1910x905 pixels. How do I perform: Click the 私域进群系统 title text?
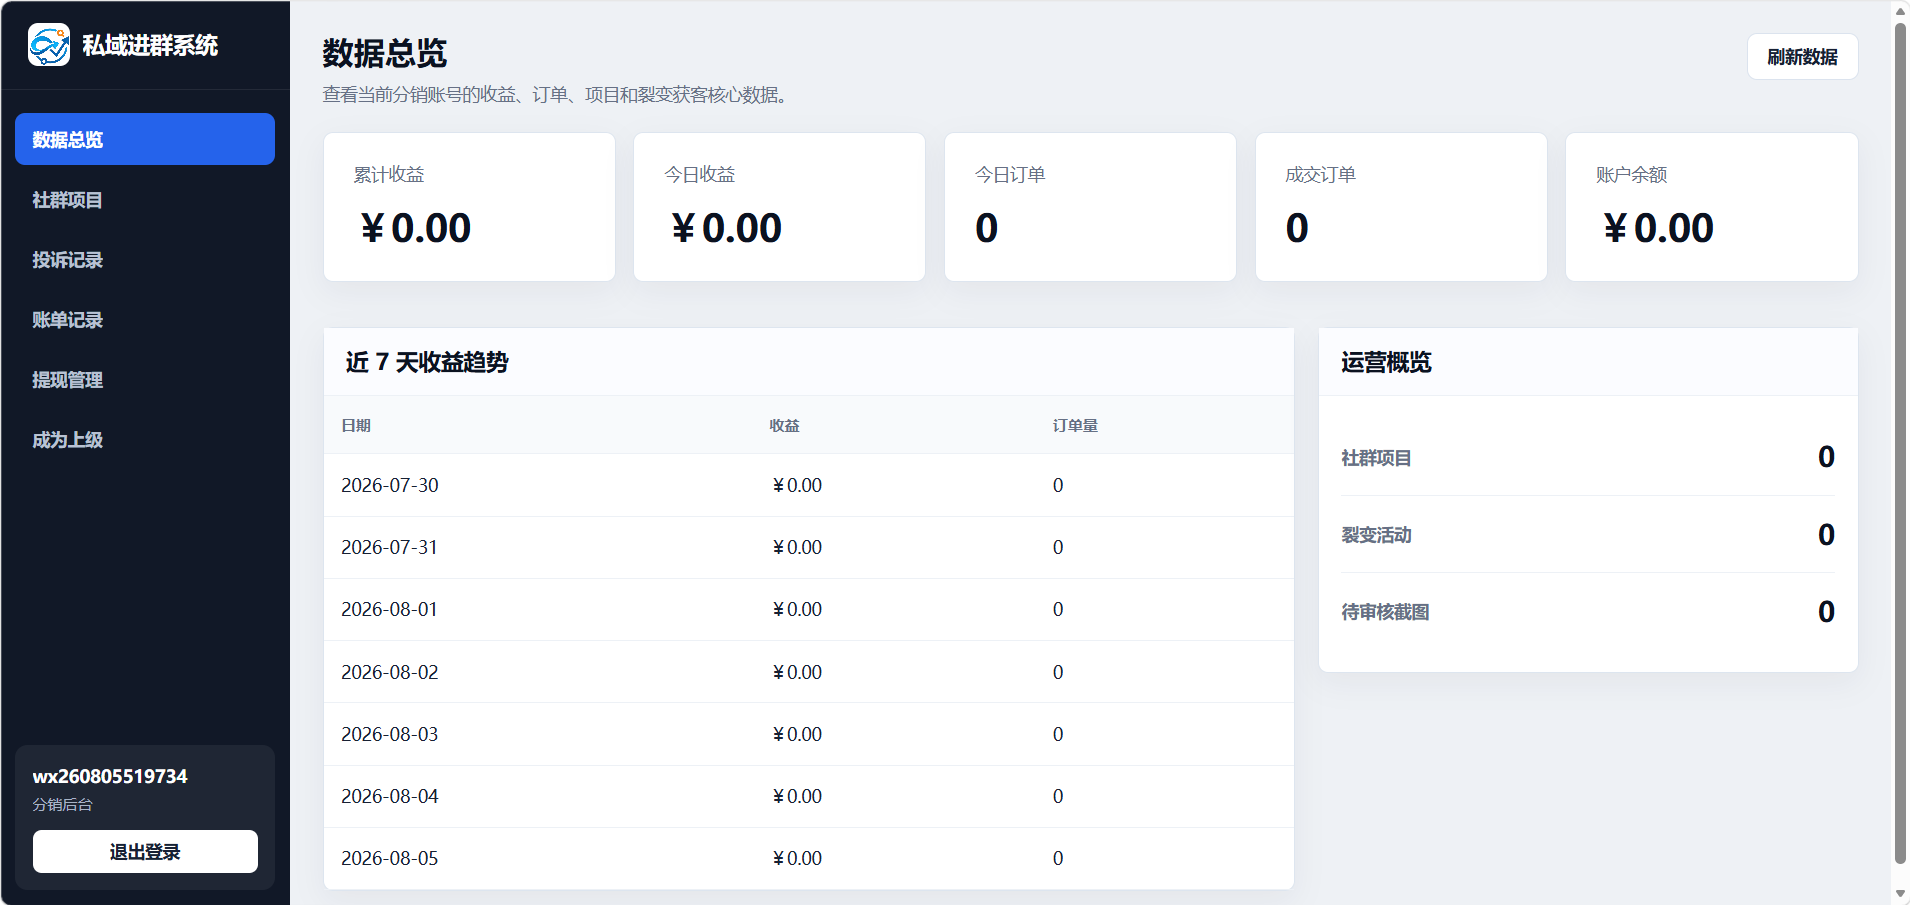[150, 45]
